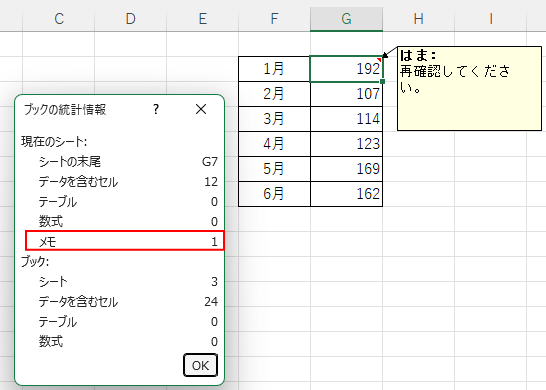Select column C header
Image resolution: width=546 pixels, height=390 pixels.
[59, 19]
